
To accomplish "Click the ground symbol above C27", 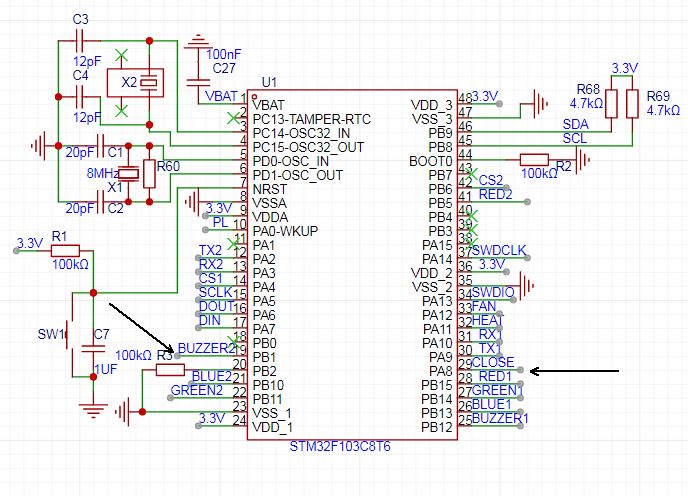I will coord(198,41).
